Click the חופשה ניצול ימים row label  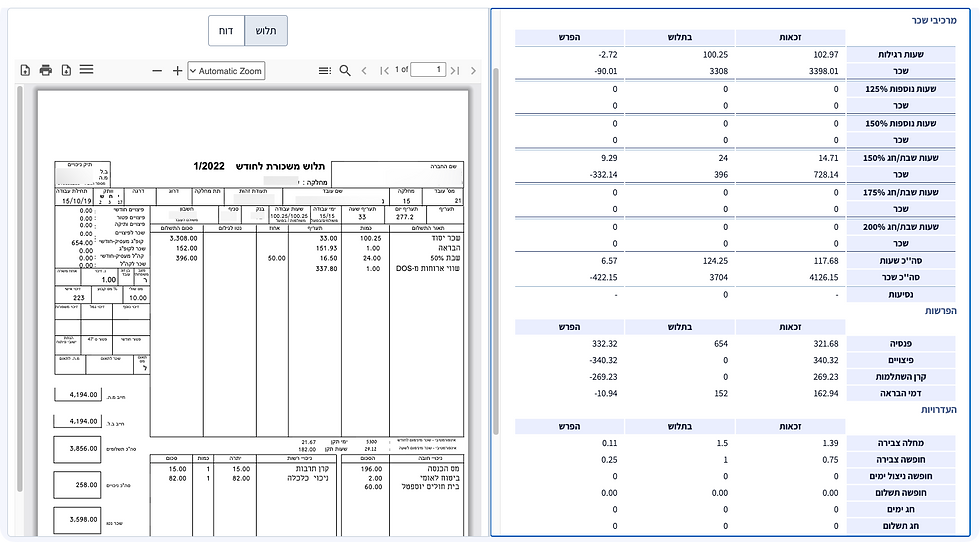901,476
